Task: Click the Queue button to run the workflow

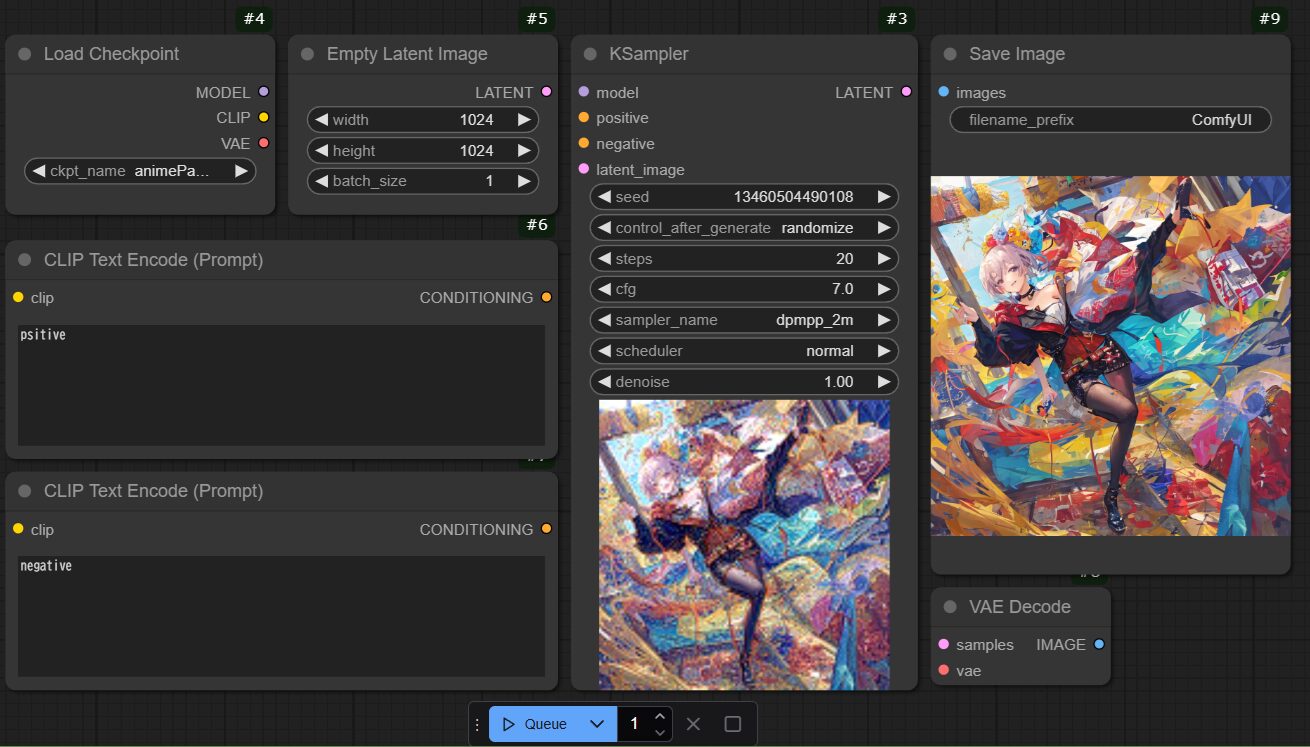Action: [x=534, y=724]
